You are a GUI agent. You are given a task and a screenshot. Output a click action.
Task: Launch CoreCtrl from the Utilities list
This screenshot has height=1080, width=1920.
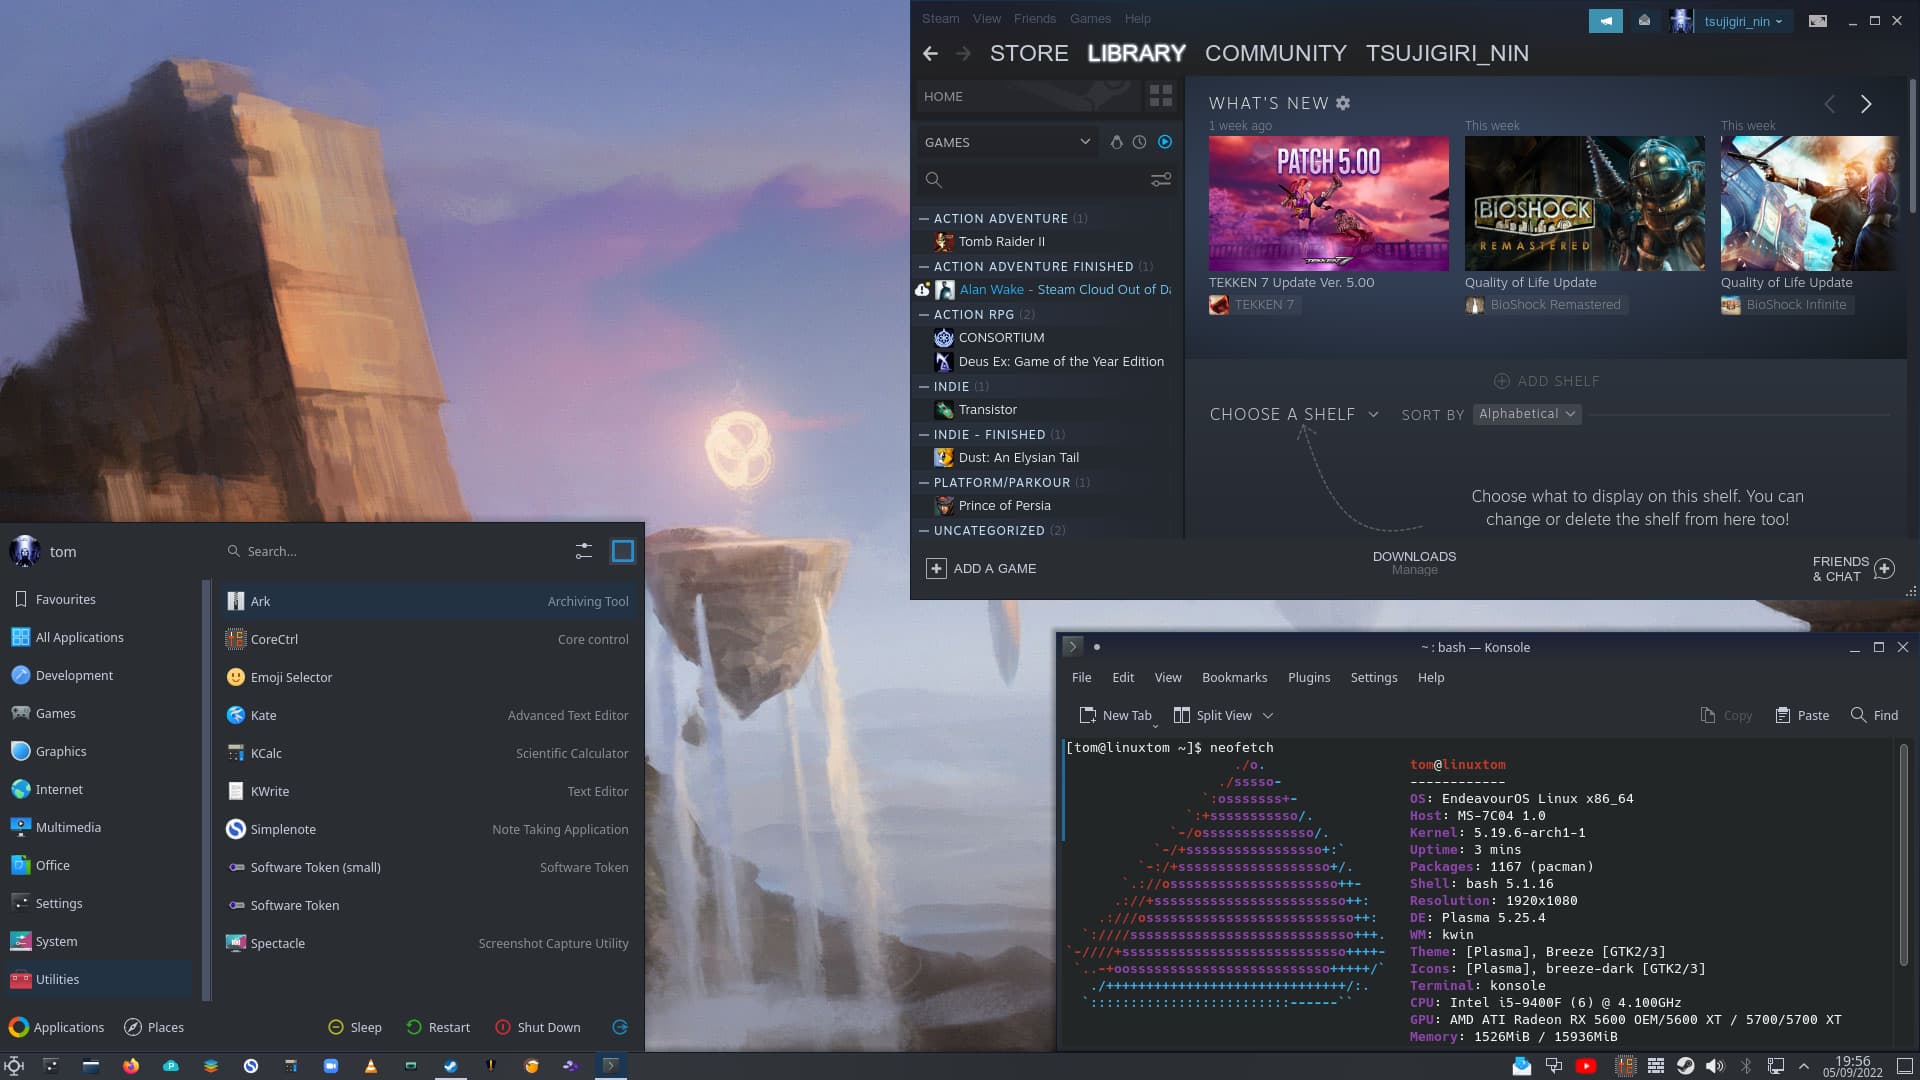(x=427, y=639)
